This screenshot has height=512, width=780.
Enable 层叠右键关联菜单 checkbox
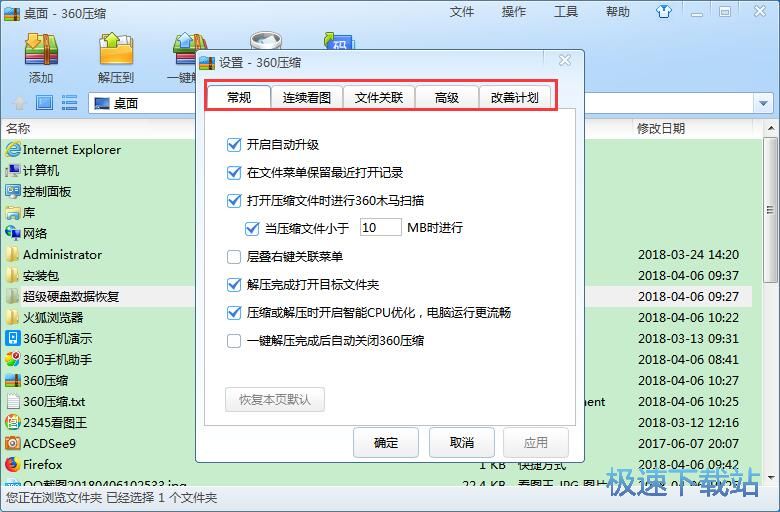coord(234,257)
